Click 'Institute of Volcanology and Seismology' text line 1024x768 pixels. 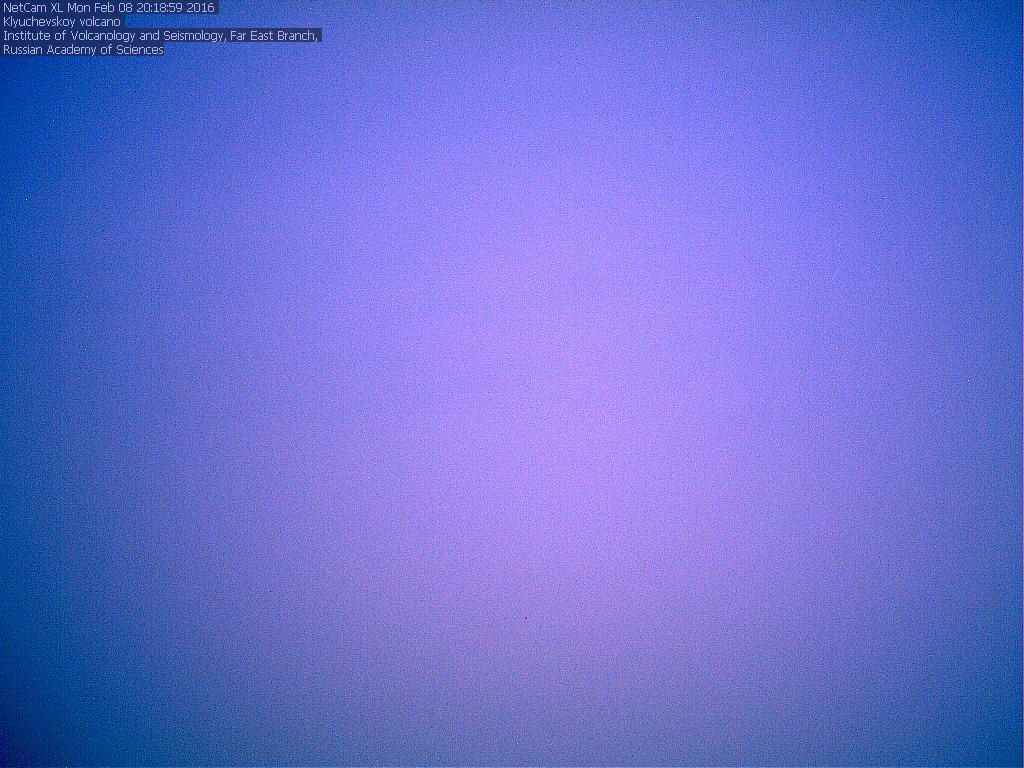tap(161, 35)
